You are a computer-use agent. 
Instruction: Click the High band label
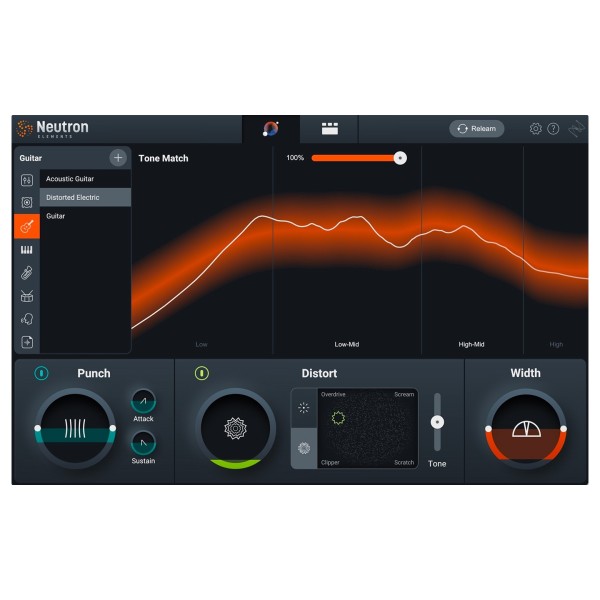click(556, 344)
